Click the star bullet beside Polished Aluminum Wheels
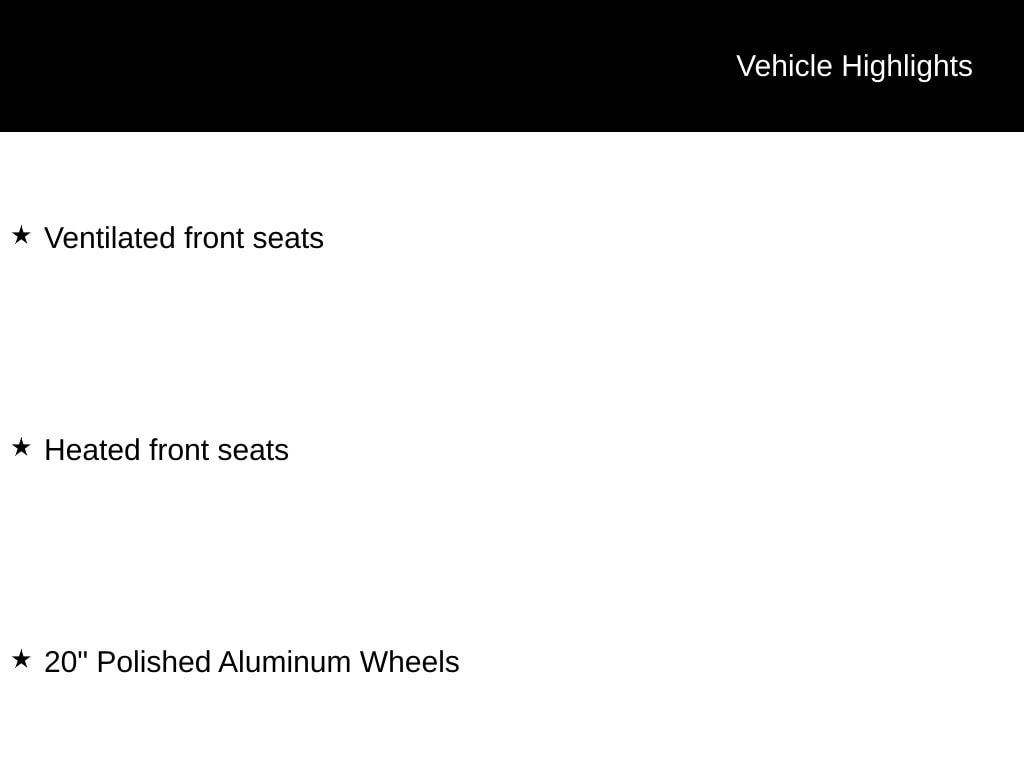 tap(21, 660)
